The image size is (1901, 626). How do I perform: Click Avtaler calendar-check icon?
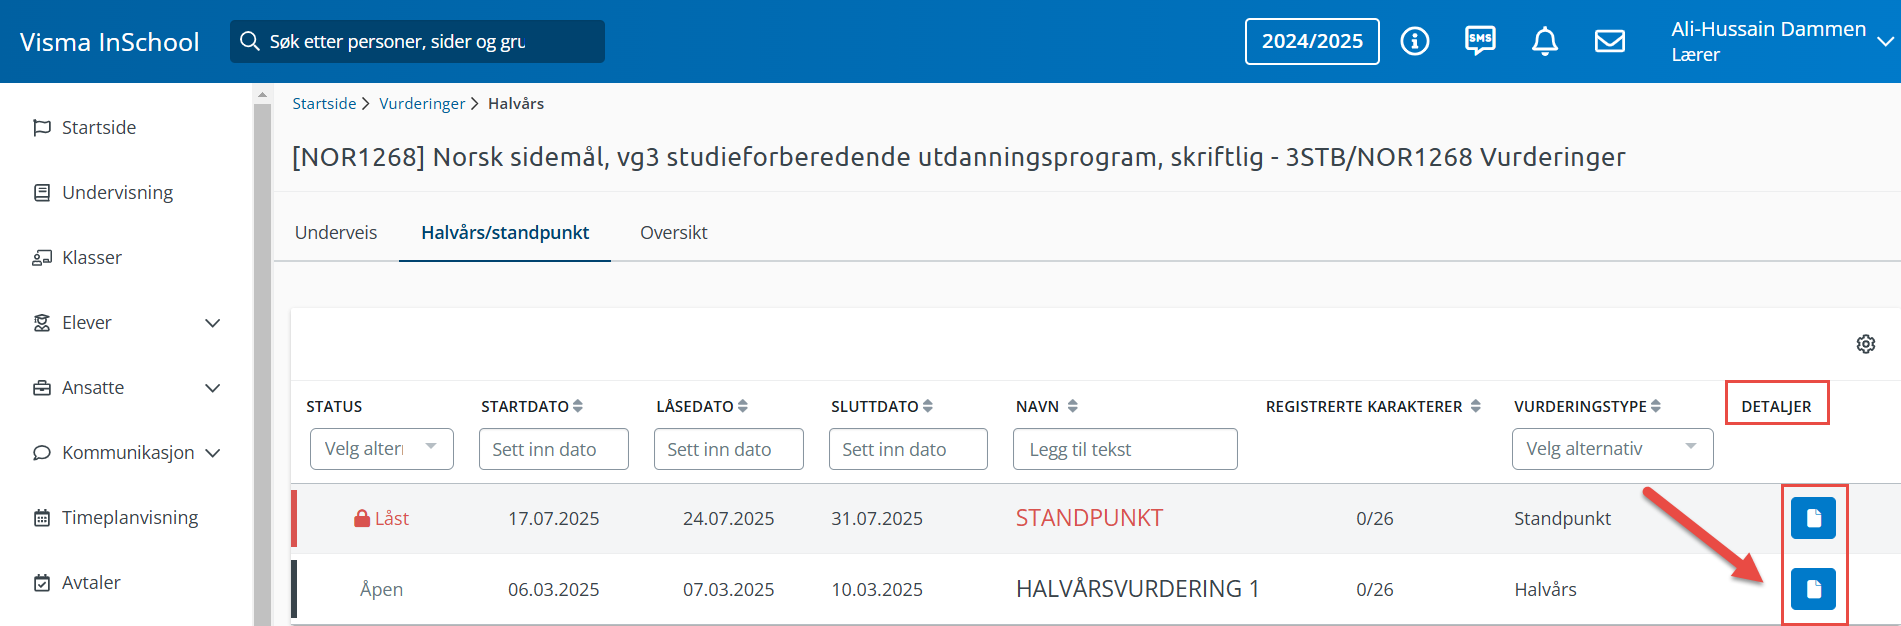42,582
